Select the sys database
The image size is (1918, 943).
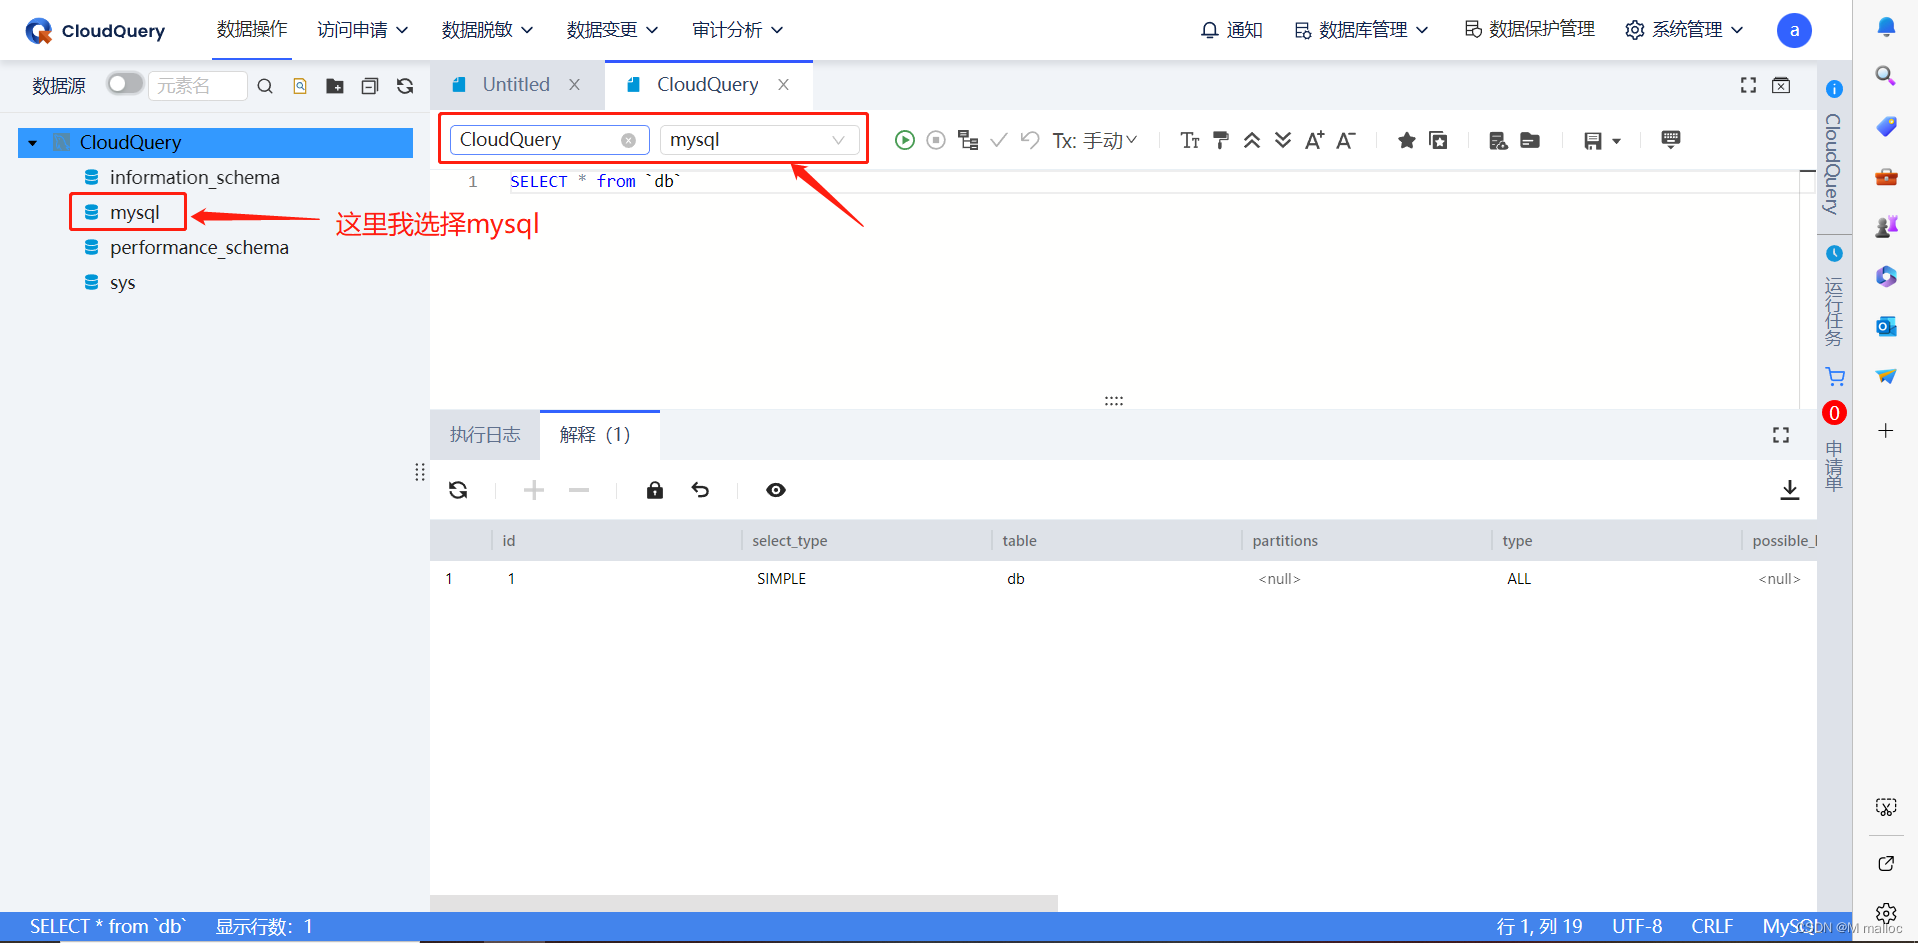click(x=122, y=283)
